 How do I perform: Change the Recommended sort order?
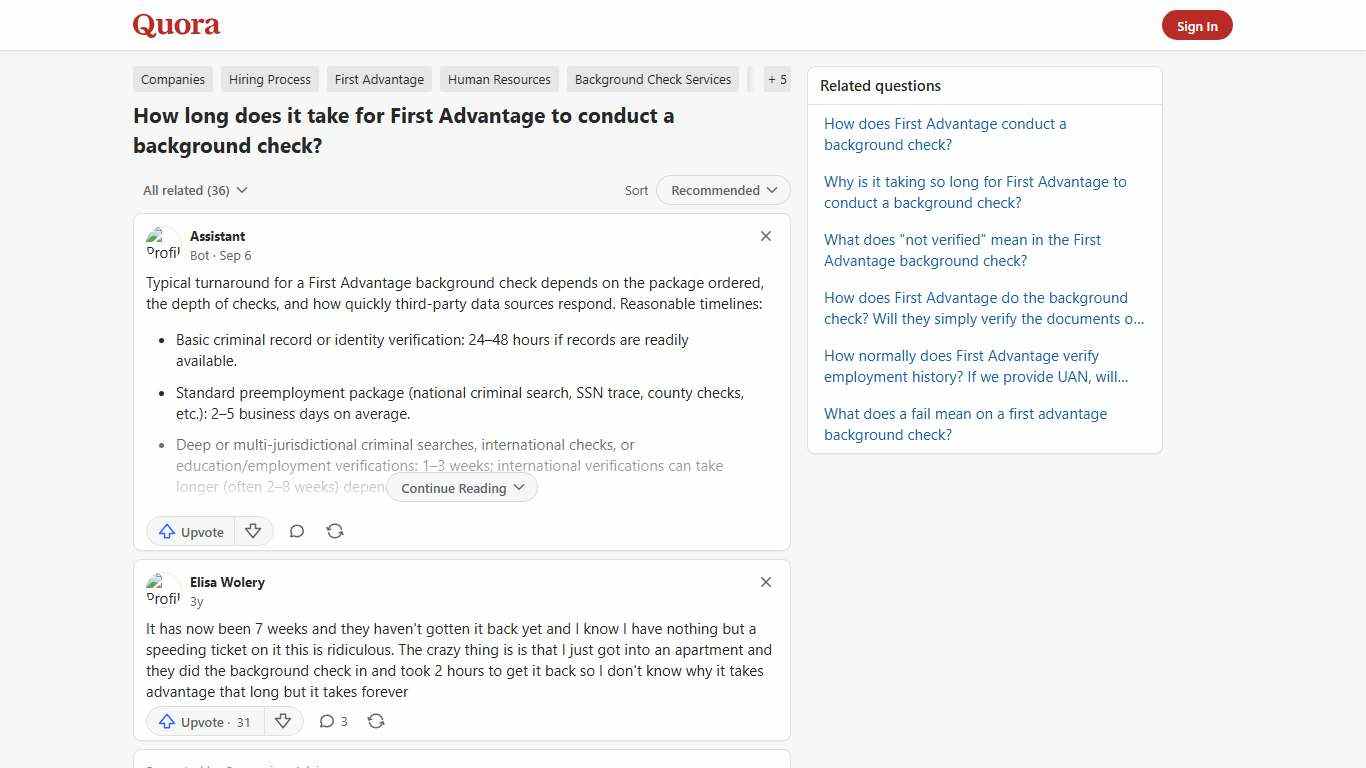pos(722,190)
